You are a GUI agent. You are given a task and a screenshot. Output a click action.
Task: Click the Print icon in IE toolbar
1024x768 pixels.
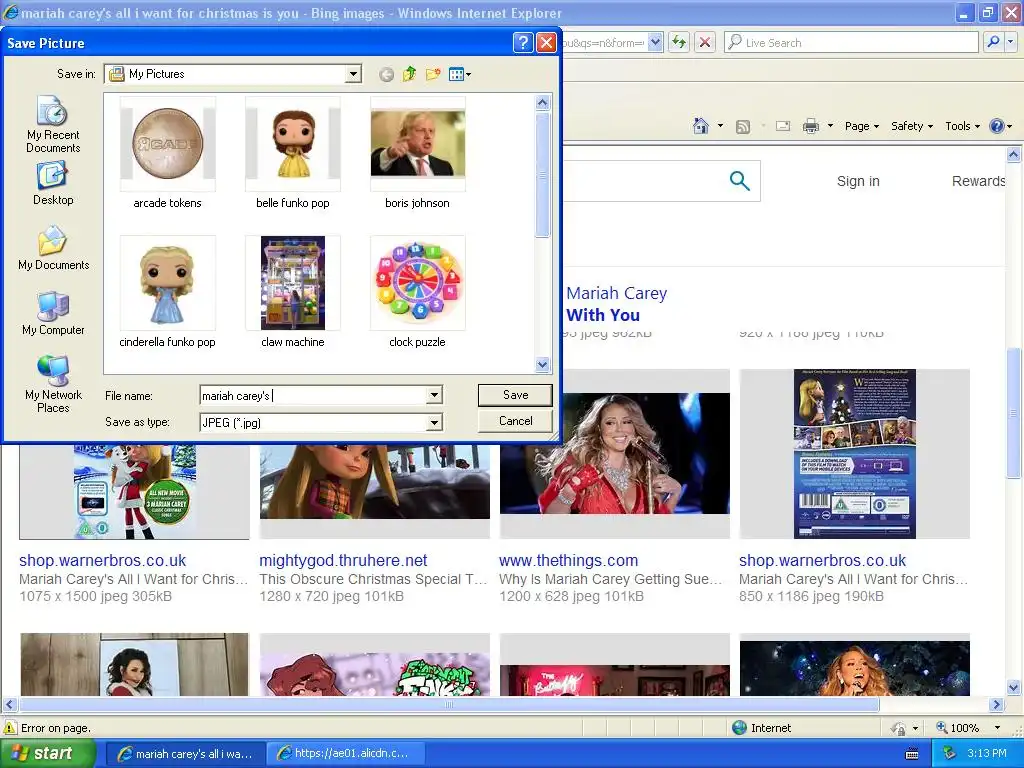tap(810, 126)
